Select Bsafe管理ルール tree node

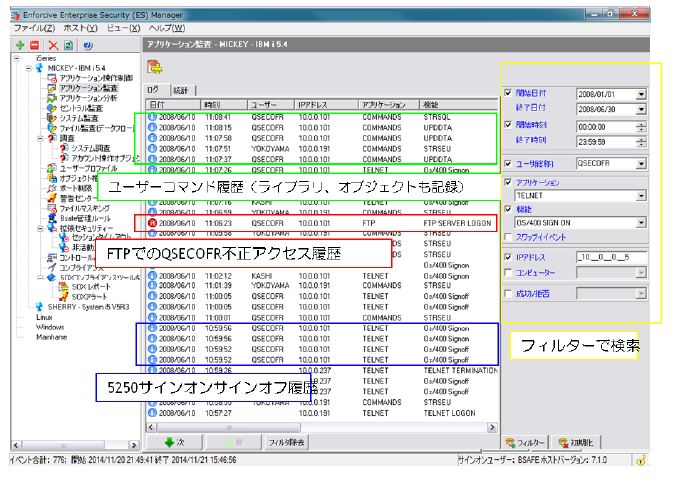[85, 218]
